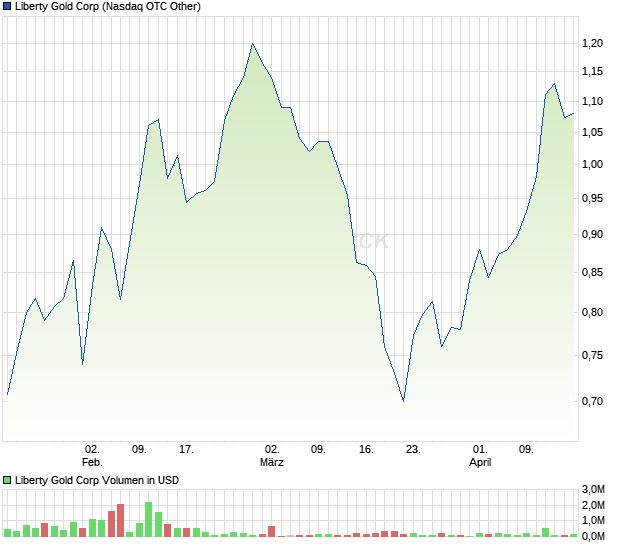
Task: Click the 0,80 price axis label
Action: (592, 312)
